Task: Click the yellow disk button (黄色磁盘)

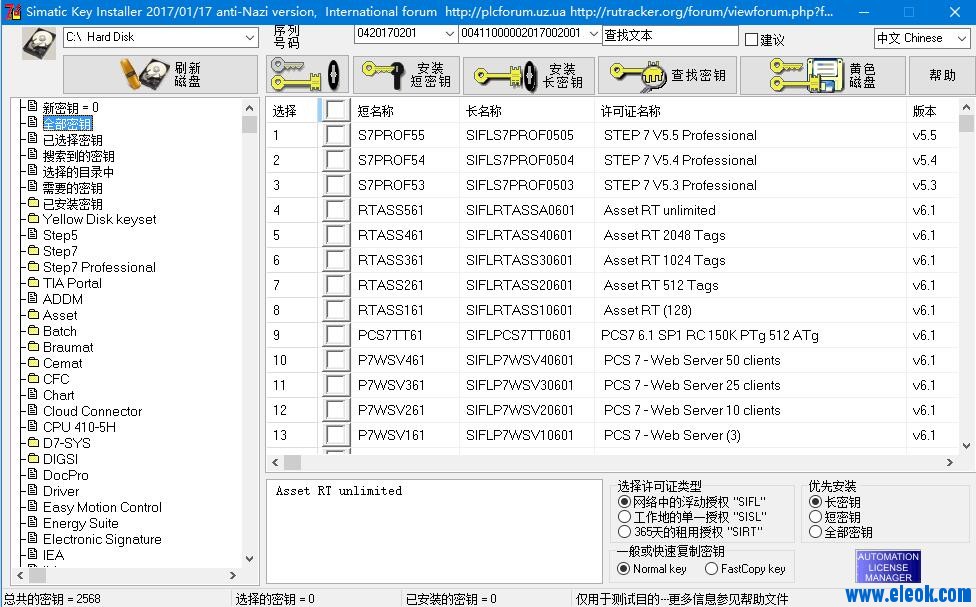Action: [822, 75]
